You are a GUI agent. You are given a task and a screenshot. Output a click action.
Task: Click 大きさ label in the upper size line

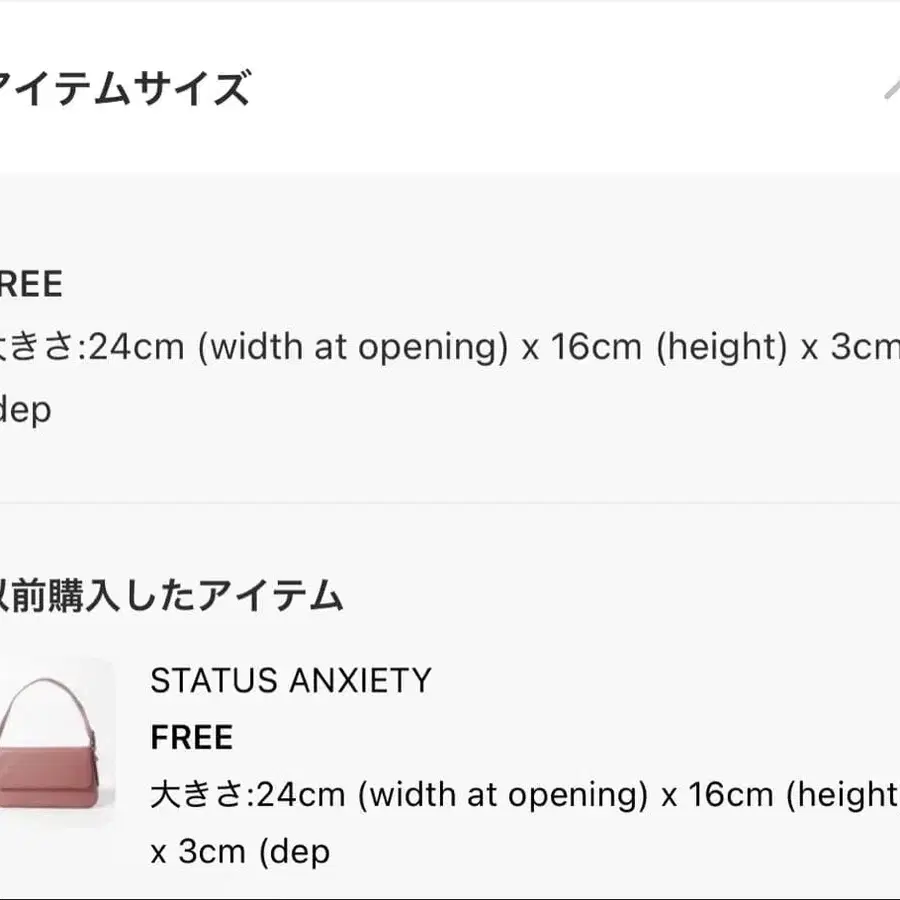42,347
